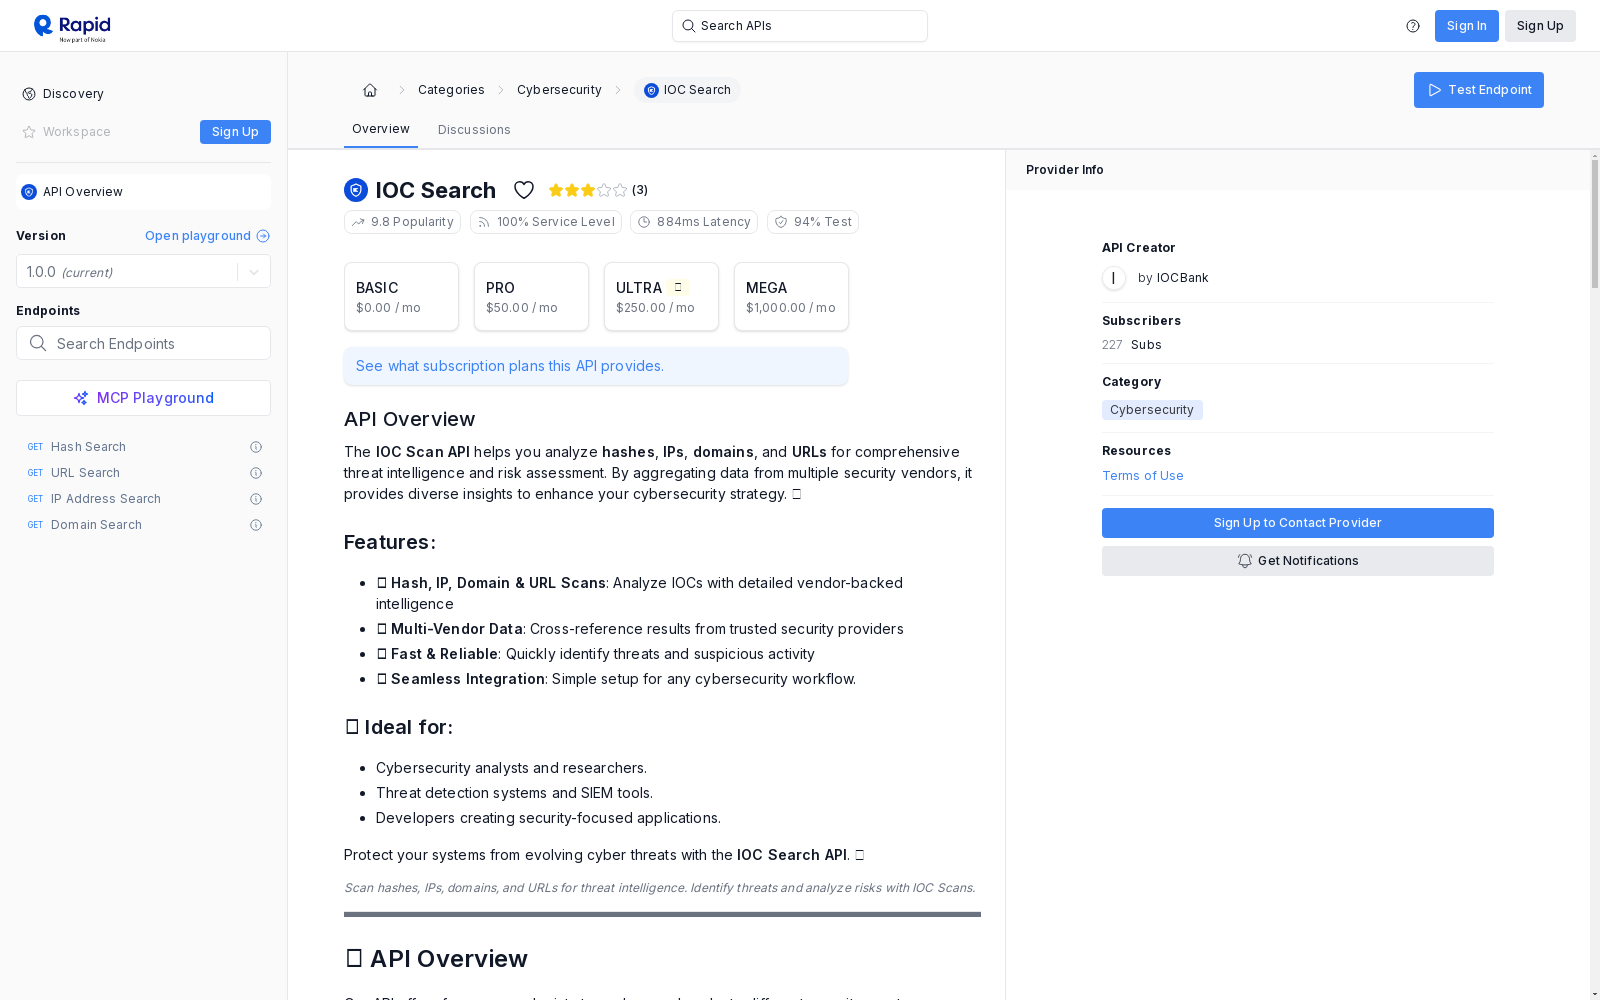
Task: Click the IOC Search breadcrumb chip
Action: pyautogui.click(x=687, y=90)
